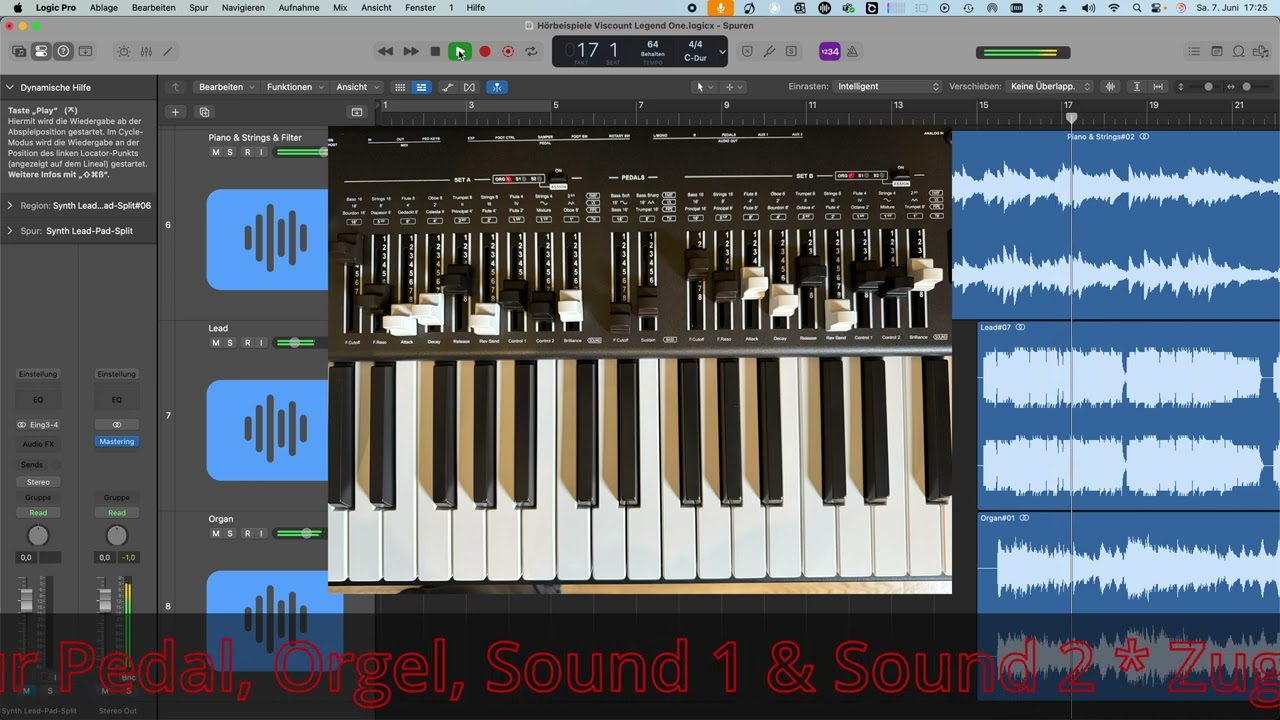Click the Rewind transport button
This screenshot has height=720, width=1280.
(385, 51)
